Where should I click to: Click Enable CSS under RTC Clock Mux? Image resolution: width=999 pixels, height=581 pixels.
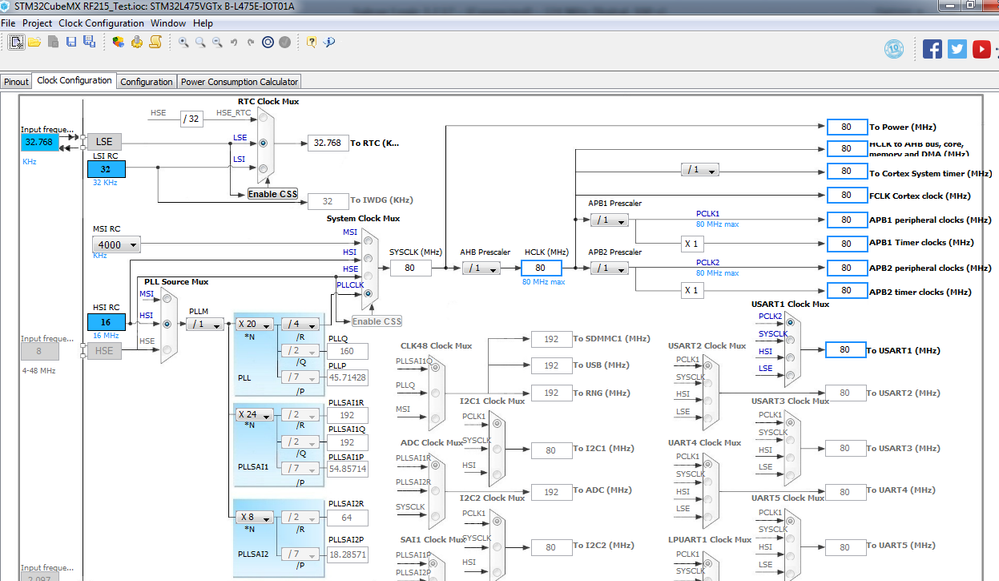273,194
